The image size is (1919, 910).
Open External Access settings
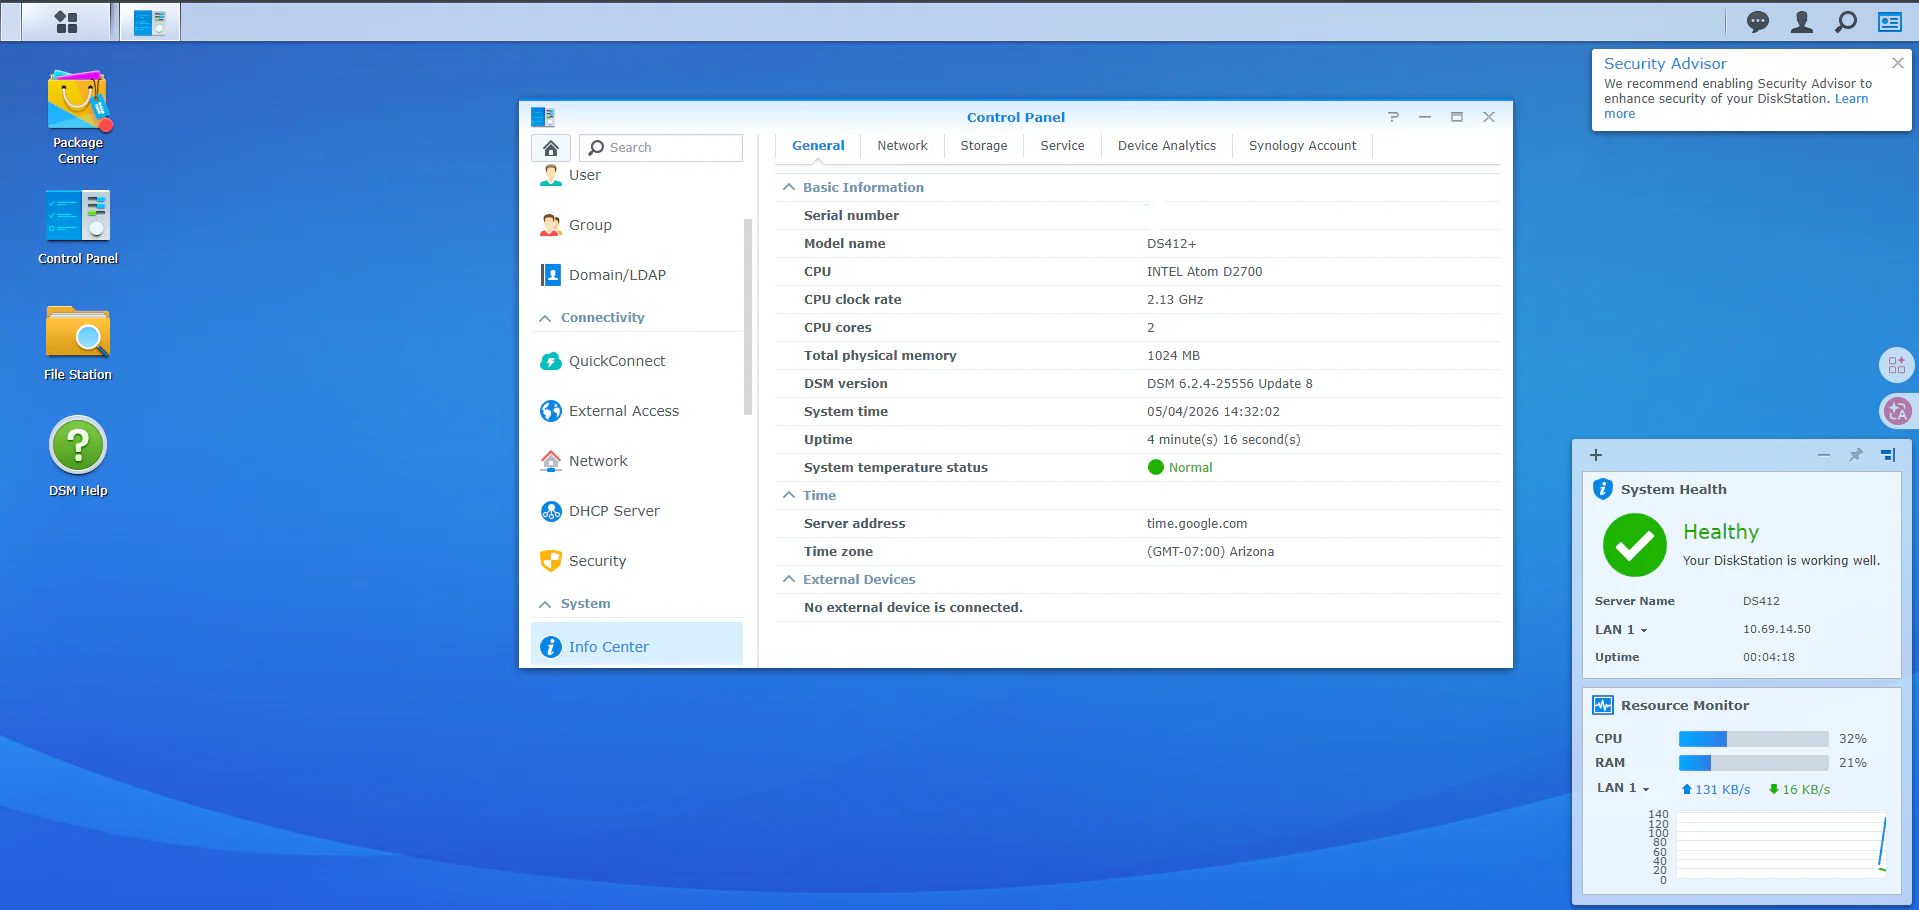637,411
